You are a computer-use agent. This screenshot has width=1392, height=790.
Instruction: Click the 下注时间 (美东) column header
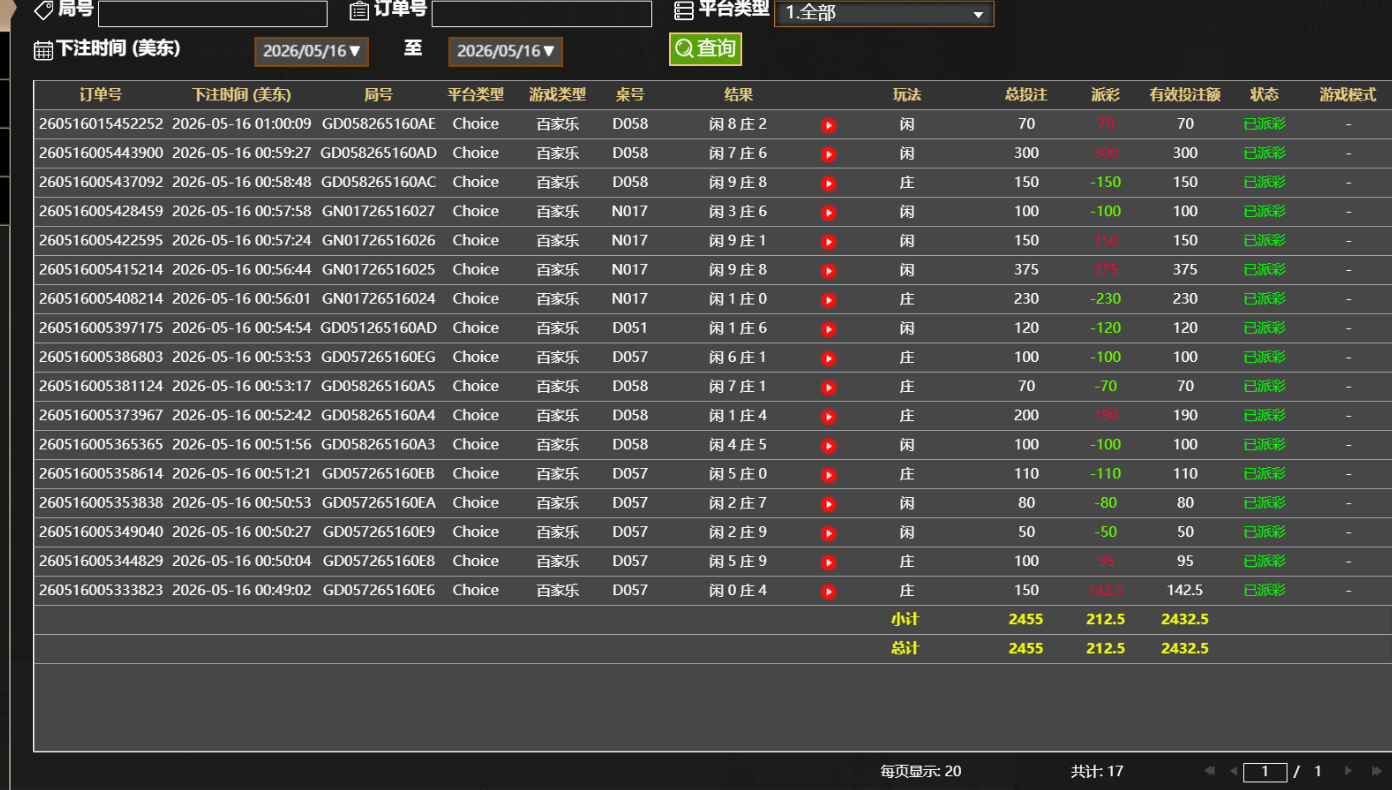pos(241,95)
